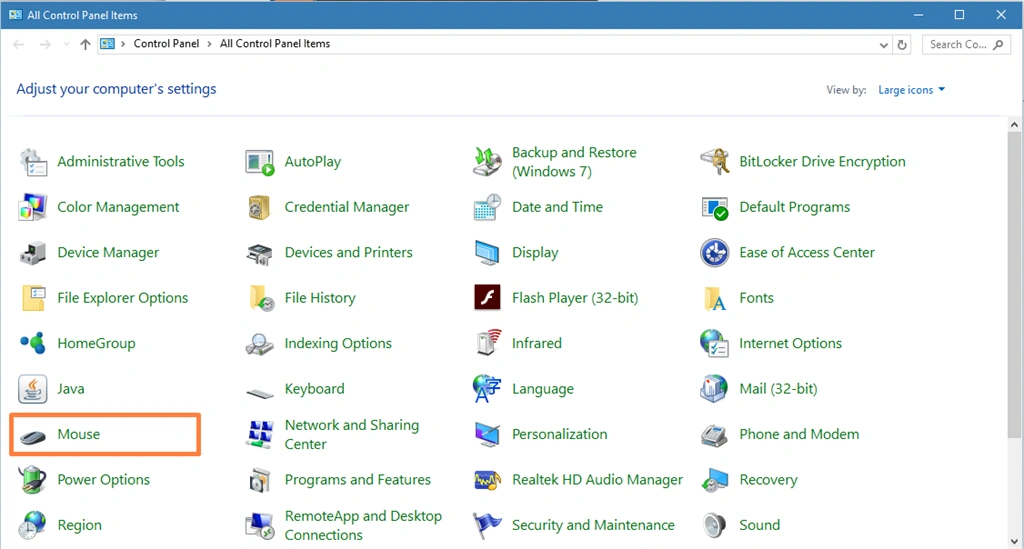Open the Flash Player icon
Viewport: 1024px width, 549px height.
(487, 298)
